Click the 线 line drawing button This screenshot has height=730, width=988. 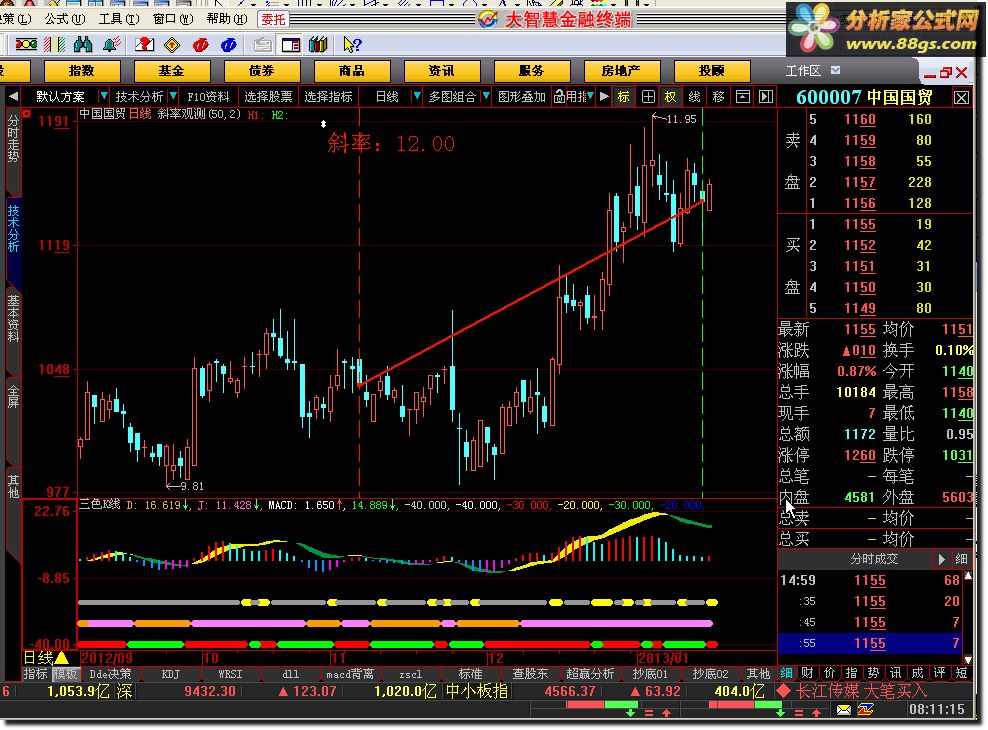(x=694, y=96)
